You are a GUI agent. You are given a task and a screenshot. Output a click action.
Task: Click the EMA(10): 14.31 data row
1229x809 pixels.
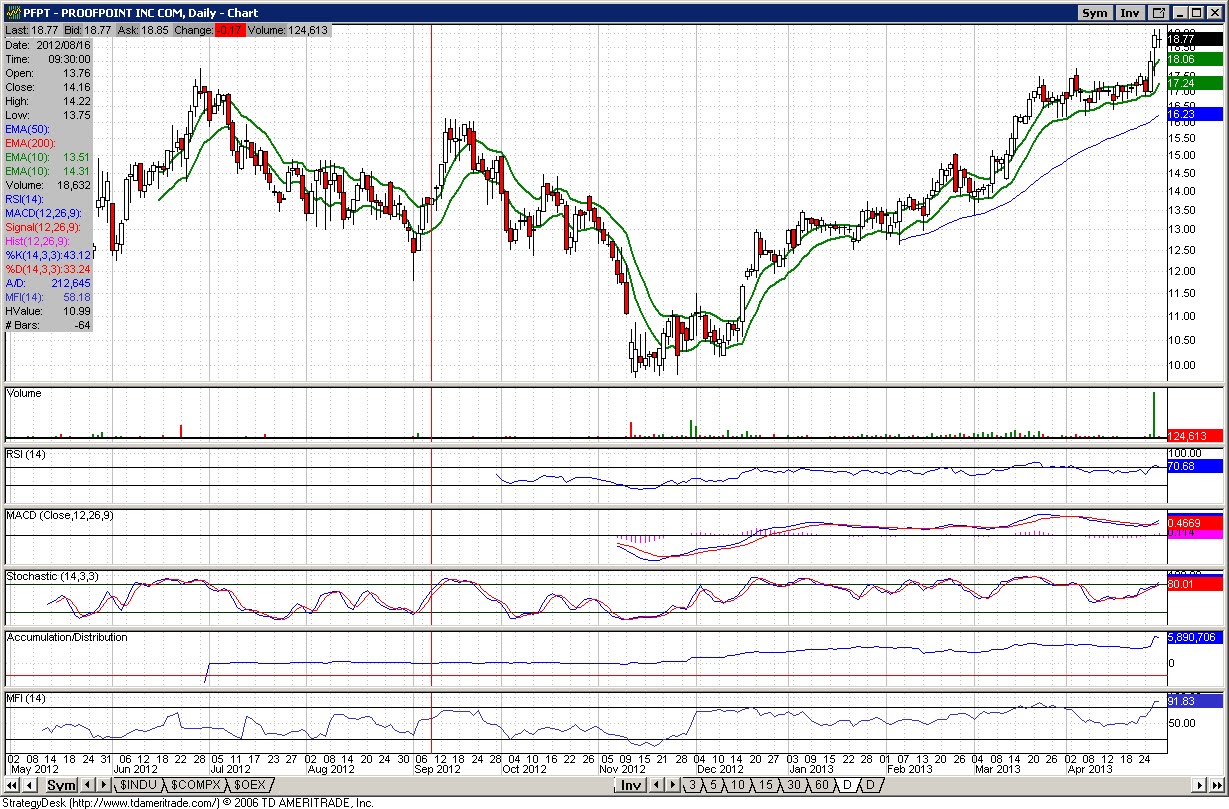click(48, 171)
